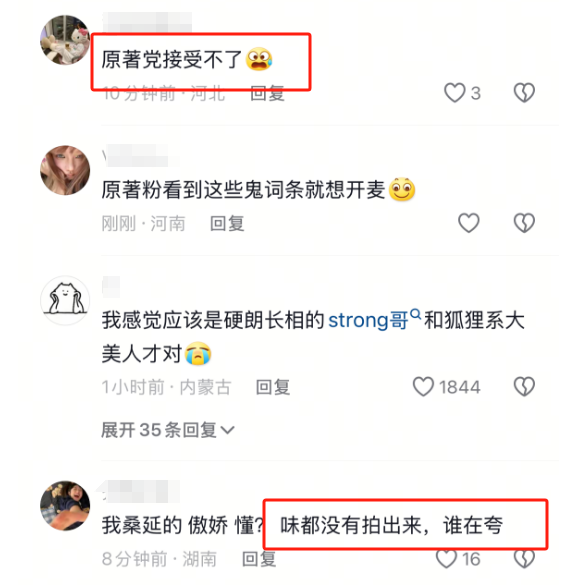This screenshot has width=562, height=585.
Task: Dislike the strong哥 comment from 内蒙古
Action: pos(524,387)
